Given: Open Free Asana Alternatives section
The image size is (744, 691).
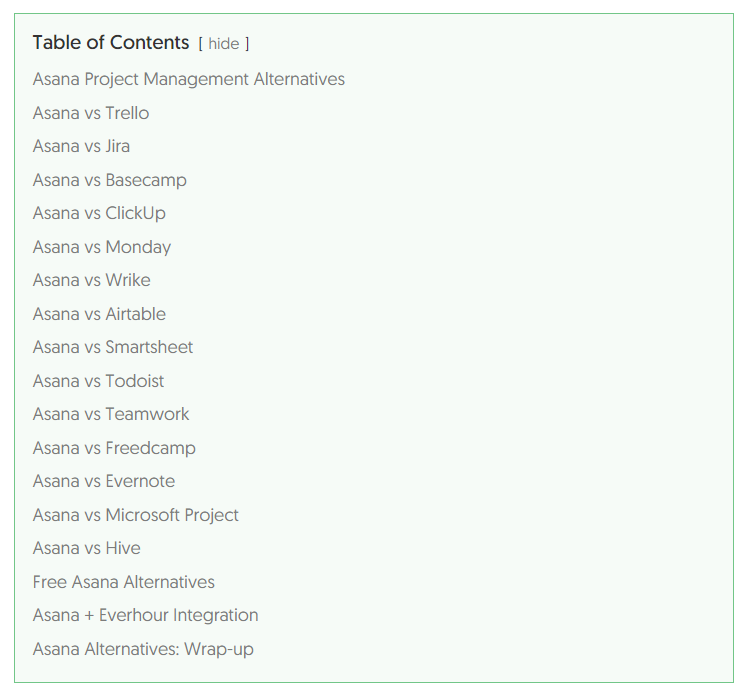Looking at the screenshot, I should (124, 582).
